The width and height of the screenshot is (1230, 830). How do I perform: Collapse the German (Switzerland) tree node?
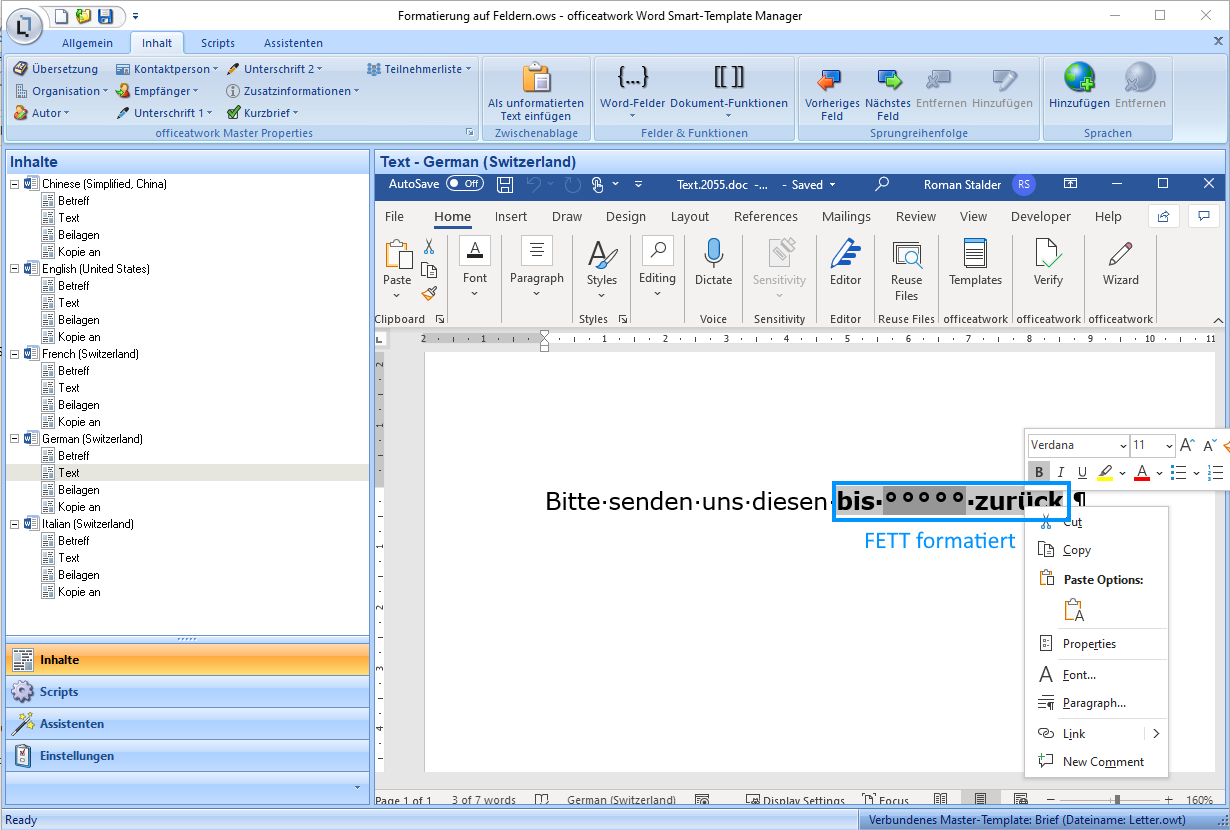tap(14, 439)
